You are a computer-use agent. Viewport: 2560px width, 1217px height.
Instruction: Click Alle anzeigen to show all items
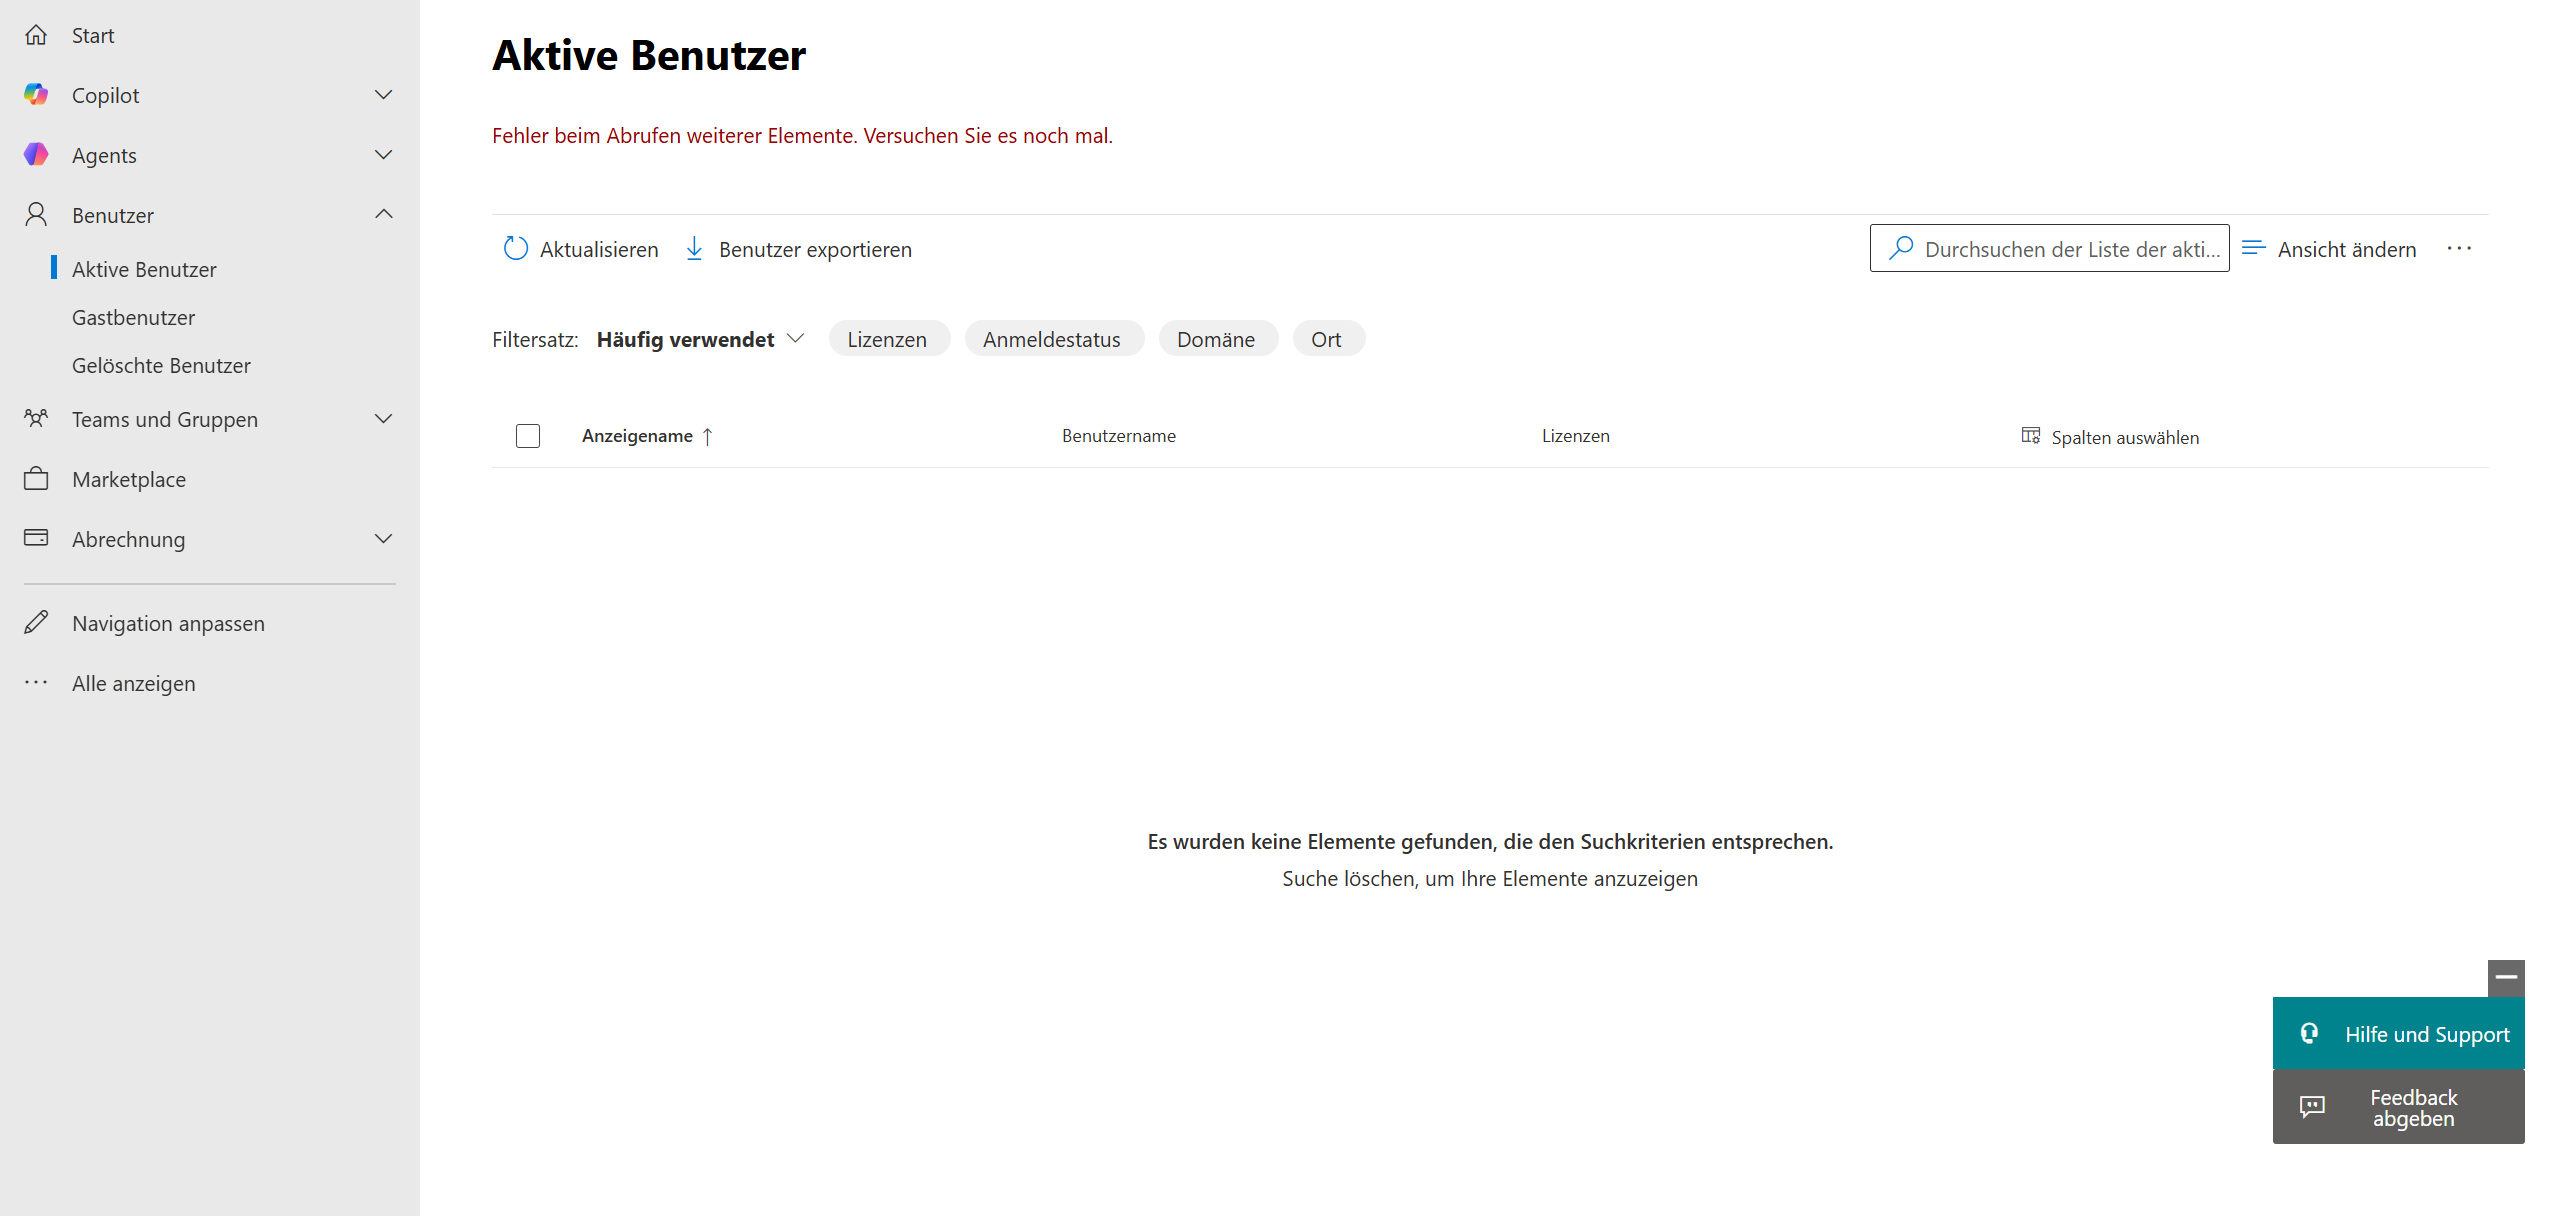point(133,683)
